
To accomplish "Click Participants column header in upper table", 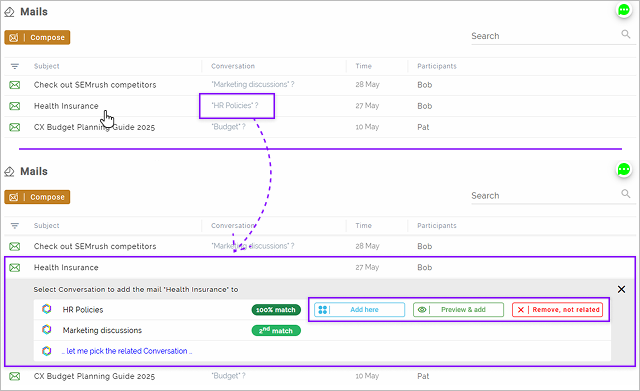I will click(437, 66).
